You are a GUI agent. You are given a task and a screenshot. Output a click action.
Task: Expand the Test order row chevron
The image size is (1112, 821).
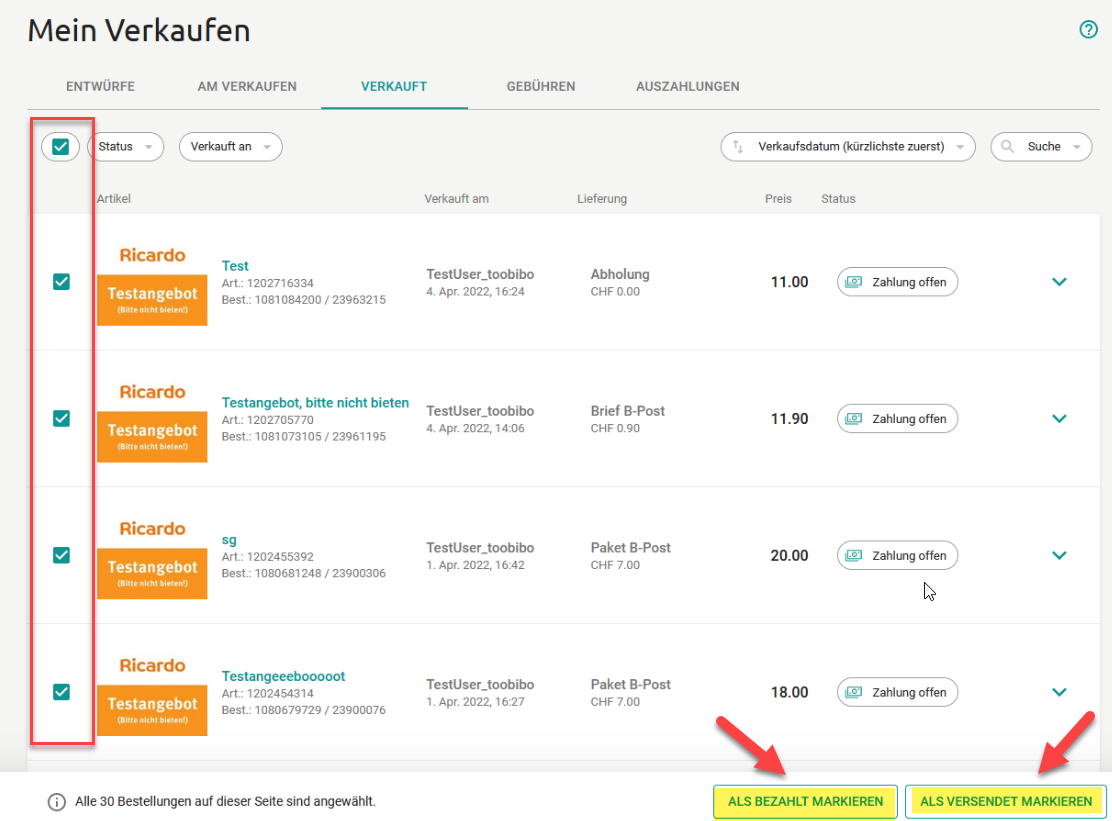click(x=1059, y=282)
